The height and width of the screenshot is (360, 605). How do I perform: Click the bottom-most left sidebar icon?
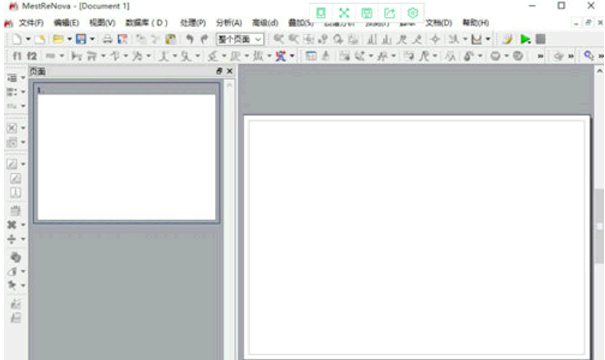tap(15, 318)
